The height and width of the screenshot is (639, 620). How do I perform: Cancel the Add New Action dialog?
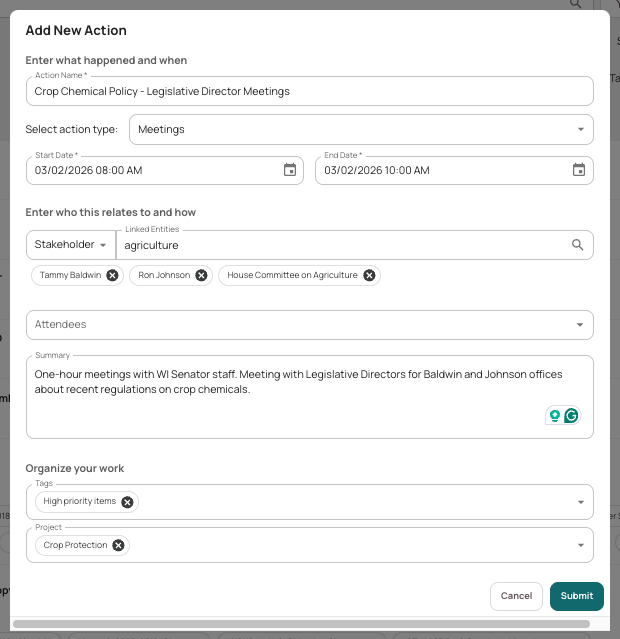click(516, 596)
